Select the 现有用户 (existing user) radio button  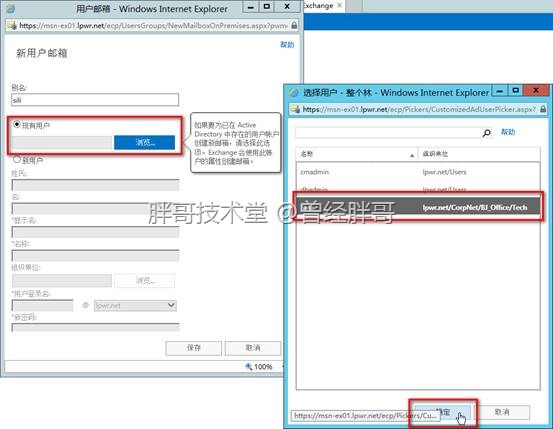(17, 125)
